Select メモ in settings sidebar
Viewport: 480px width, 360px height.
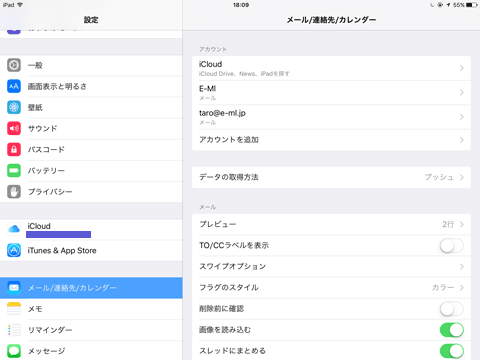tap(91, 309)
